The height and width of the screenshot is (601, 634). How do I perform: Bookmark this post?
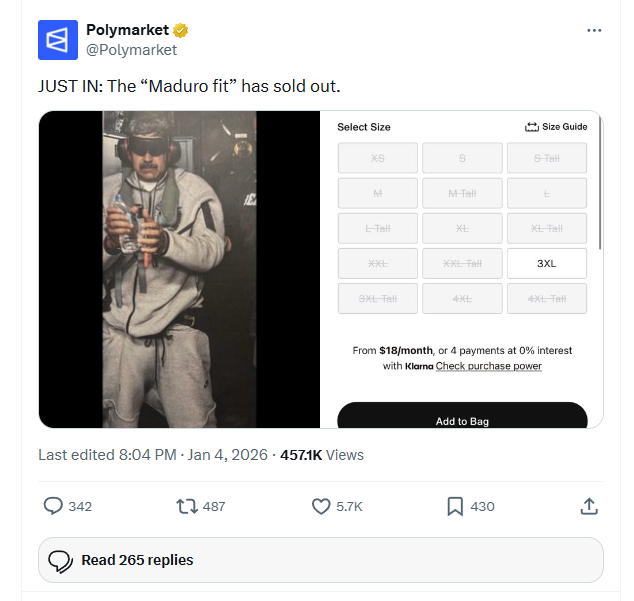point(455,506)
